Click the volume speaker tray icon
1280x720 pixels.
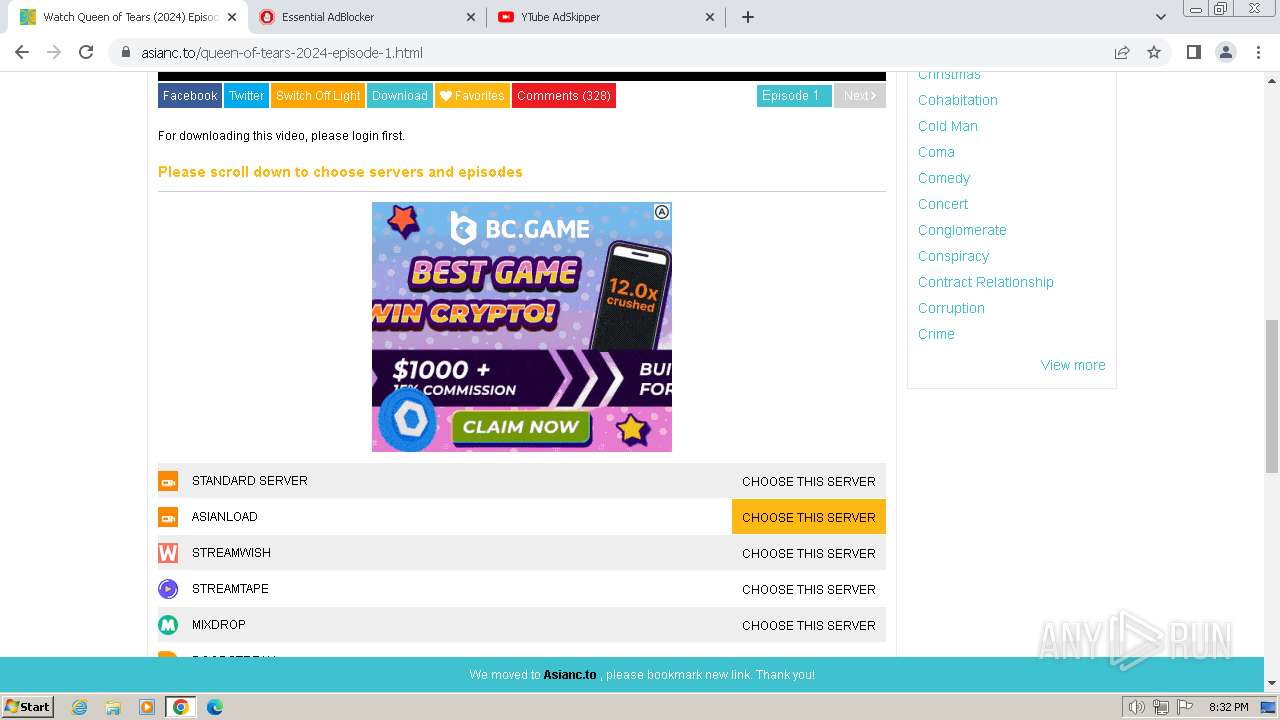point(1137,707)
